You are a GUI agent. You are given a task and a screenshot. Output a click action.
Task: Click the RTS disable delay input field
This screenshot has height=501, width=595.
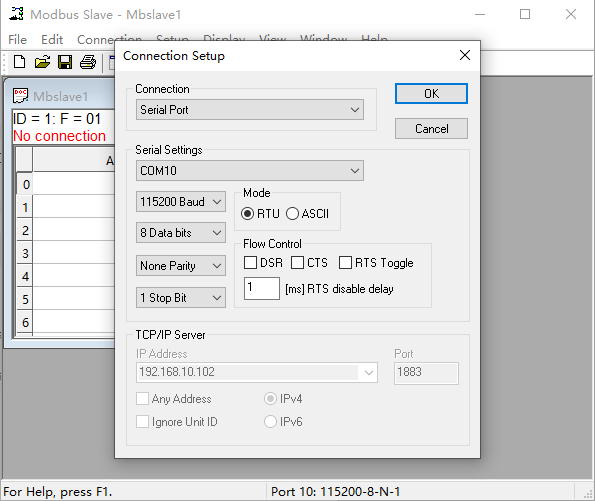click(x=262, y=288)
